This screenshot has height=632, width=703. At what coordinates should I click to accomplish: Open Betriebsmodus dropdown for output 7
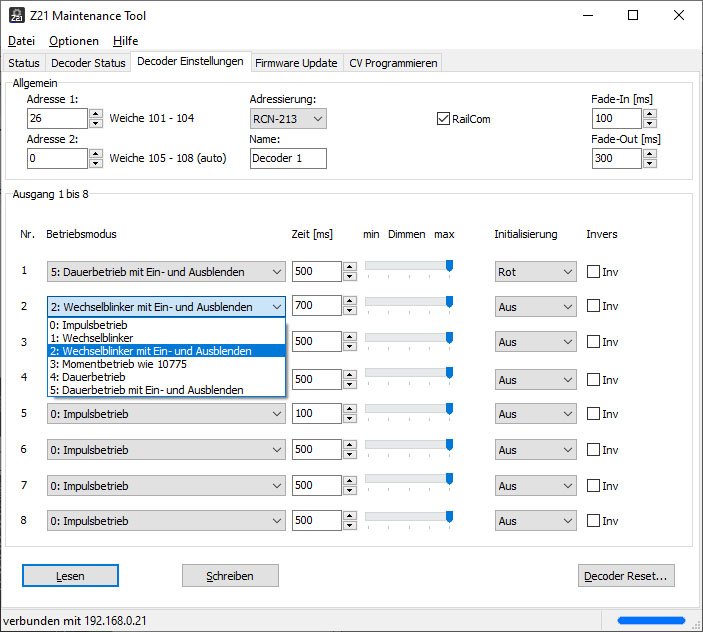tap(166, 485)
